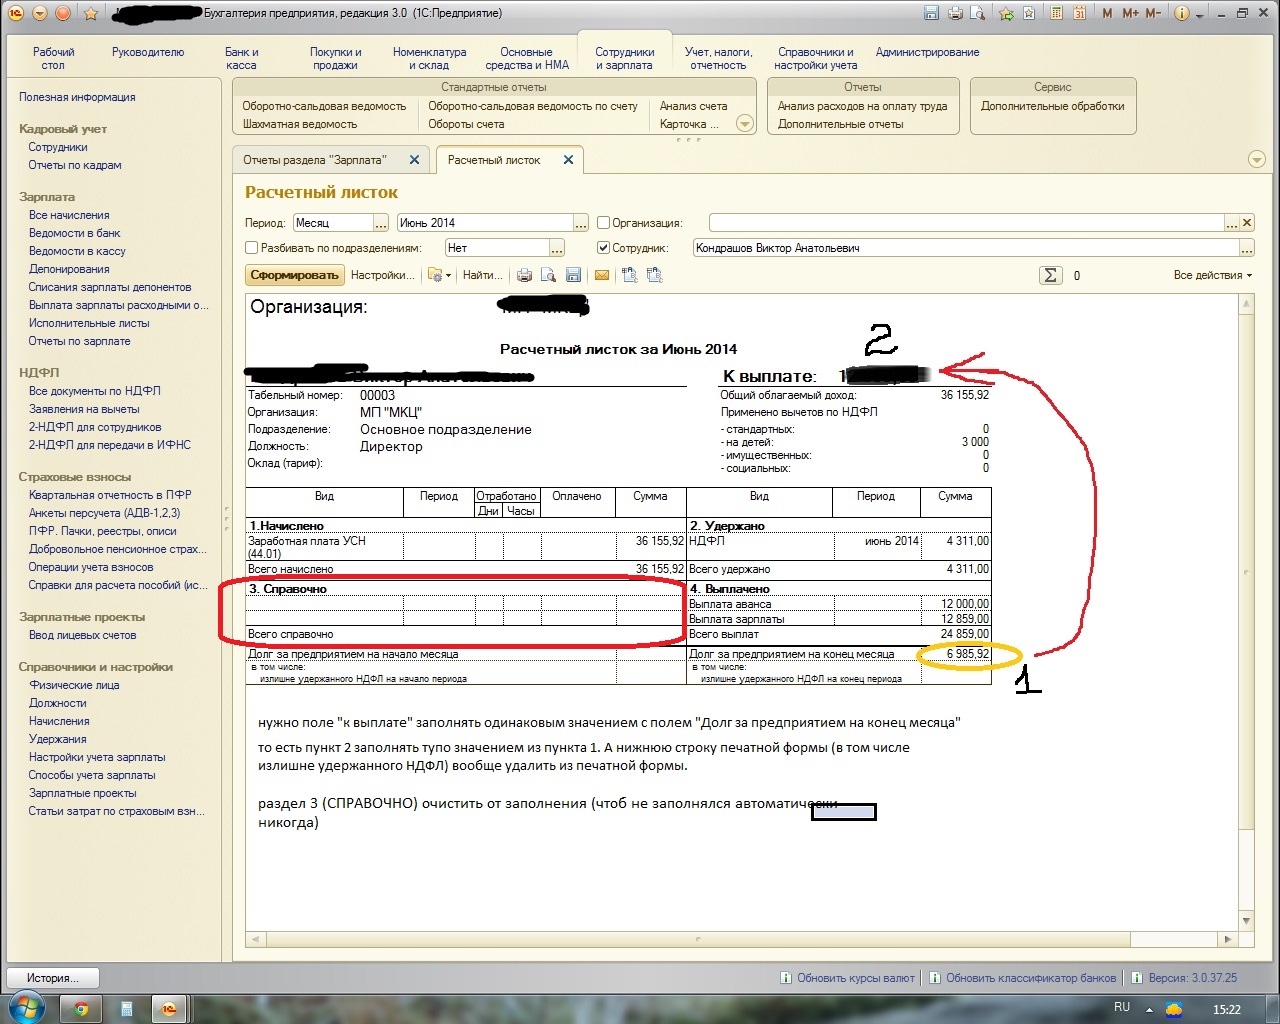This screenshot has height=1024, width=1280.
Task: Open Chrome from the Windows taskbar
Action: pos(81,1008)
